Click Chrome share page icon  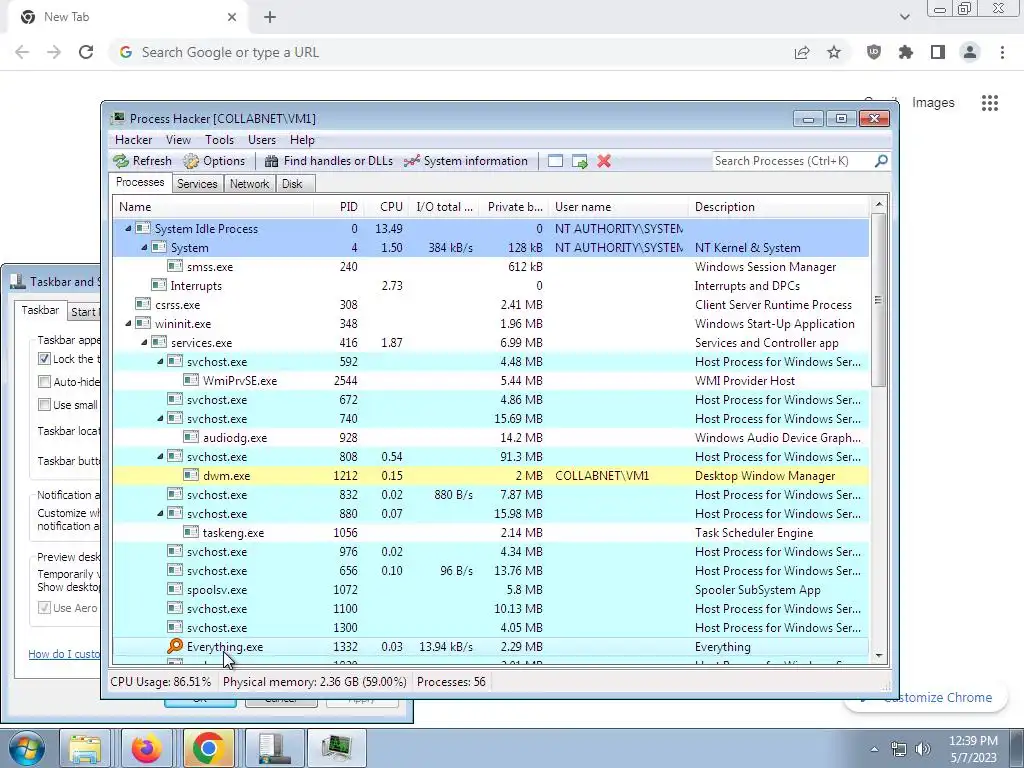pyautogui.click(x=802, y=52)
